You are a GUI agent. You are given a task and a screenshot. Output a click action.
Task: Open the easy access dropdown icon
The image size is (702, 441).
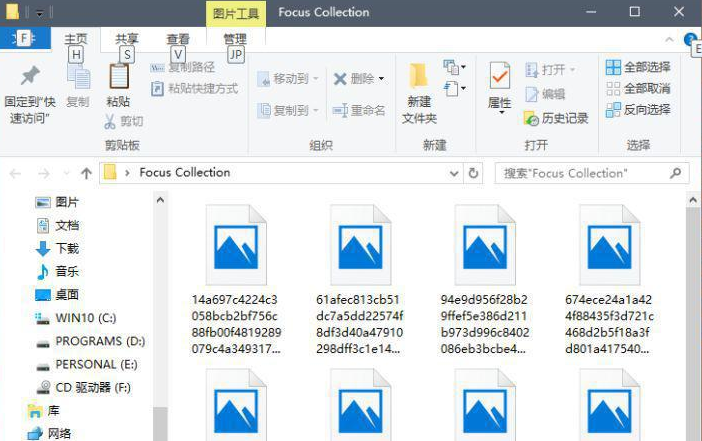454,88
